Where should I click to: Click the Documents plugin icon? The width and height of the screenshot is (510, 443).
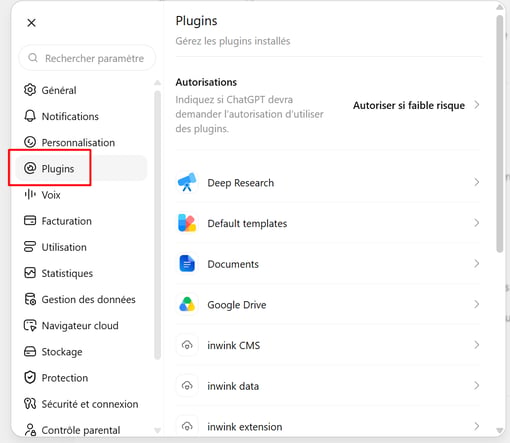pos(187,264)
